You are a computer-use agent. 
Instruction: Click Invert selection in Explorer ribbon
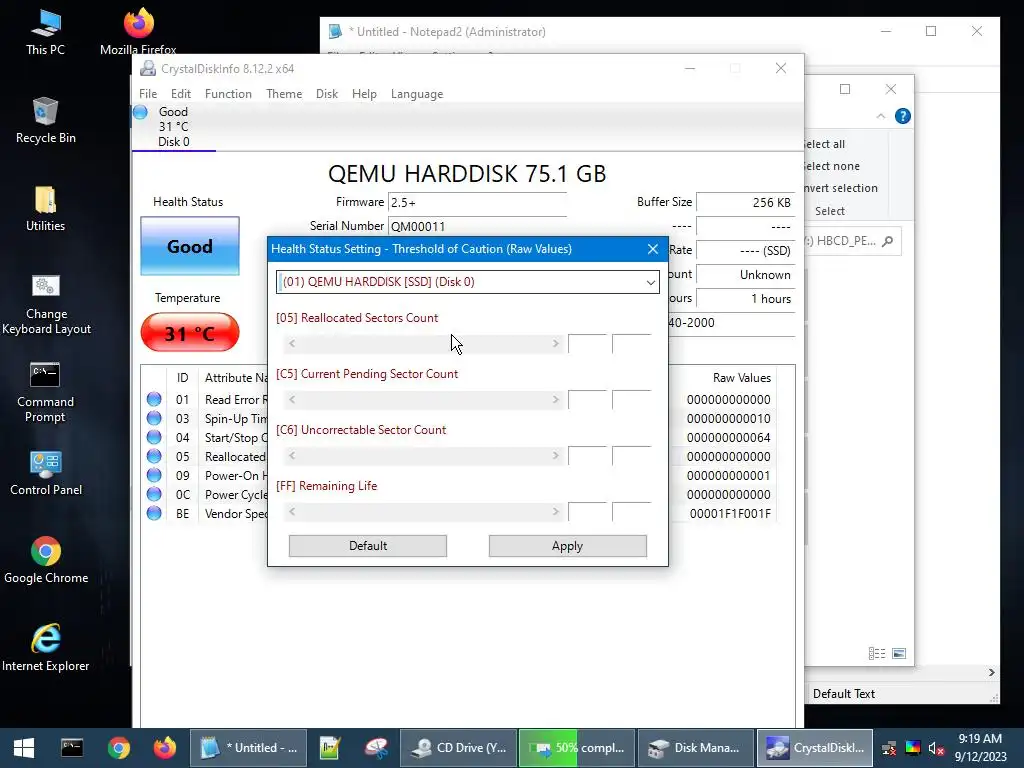click(840, 188)
